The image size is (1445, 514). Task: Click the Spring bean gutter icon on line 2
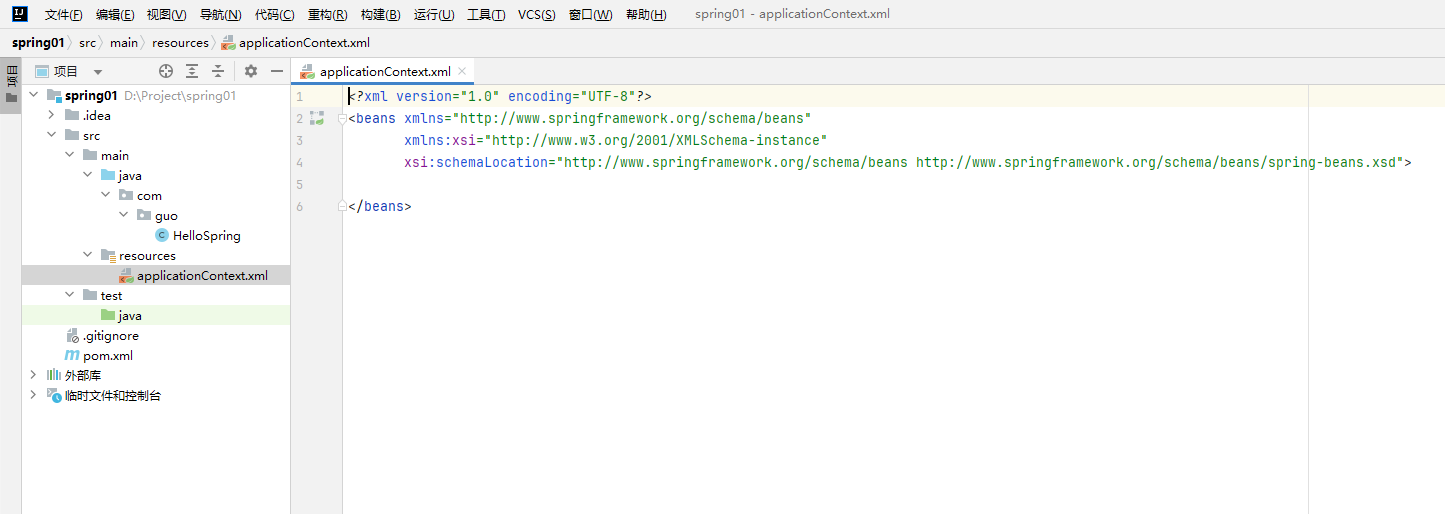317,118
